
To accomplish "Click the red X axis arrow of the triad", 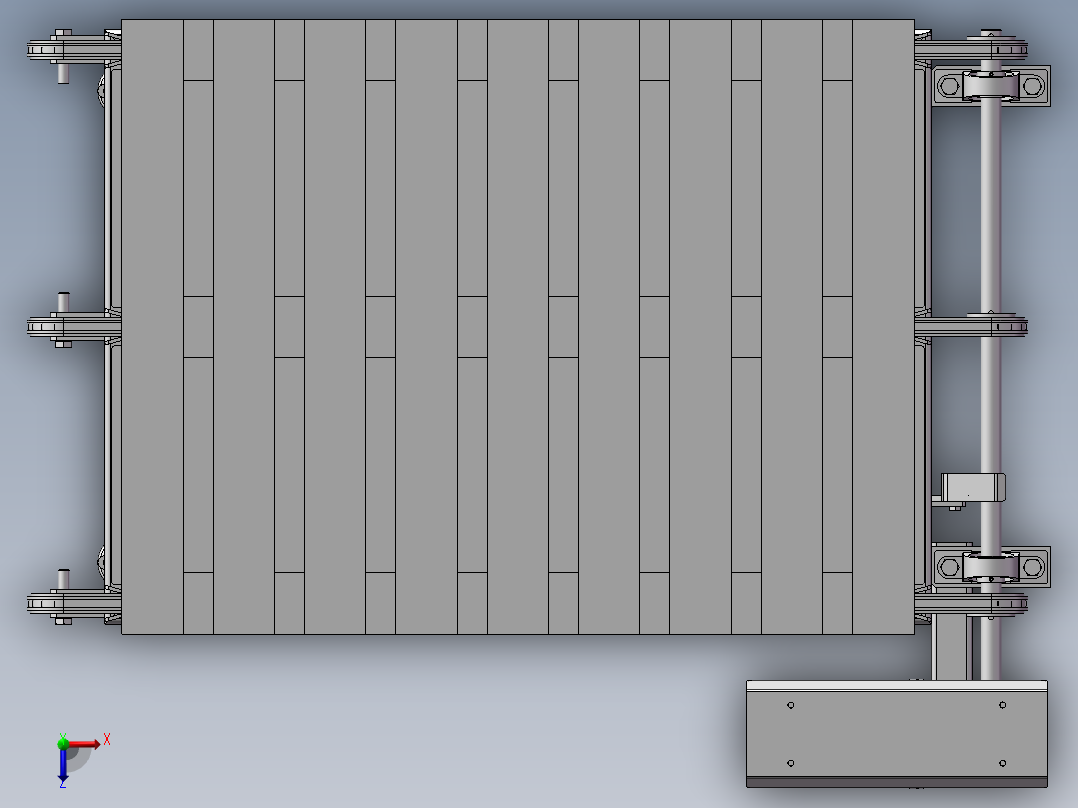I will (x=84, y=744).
